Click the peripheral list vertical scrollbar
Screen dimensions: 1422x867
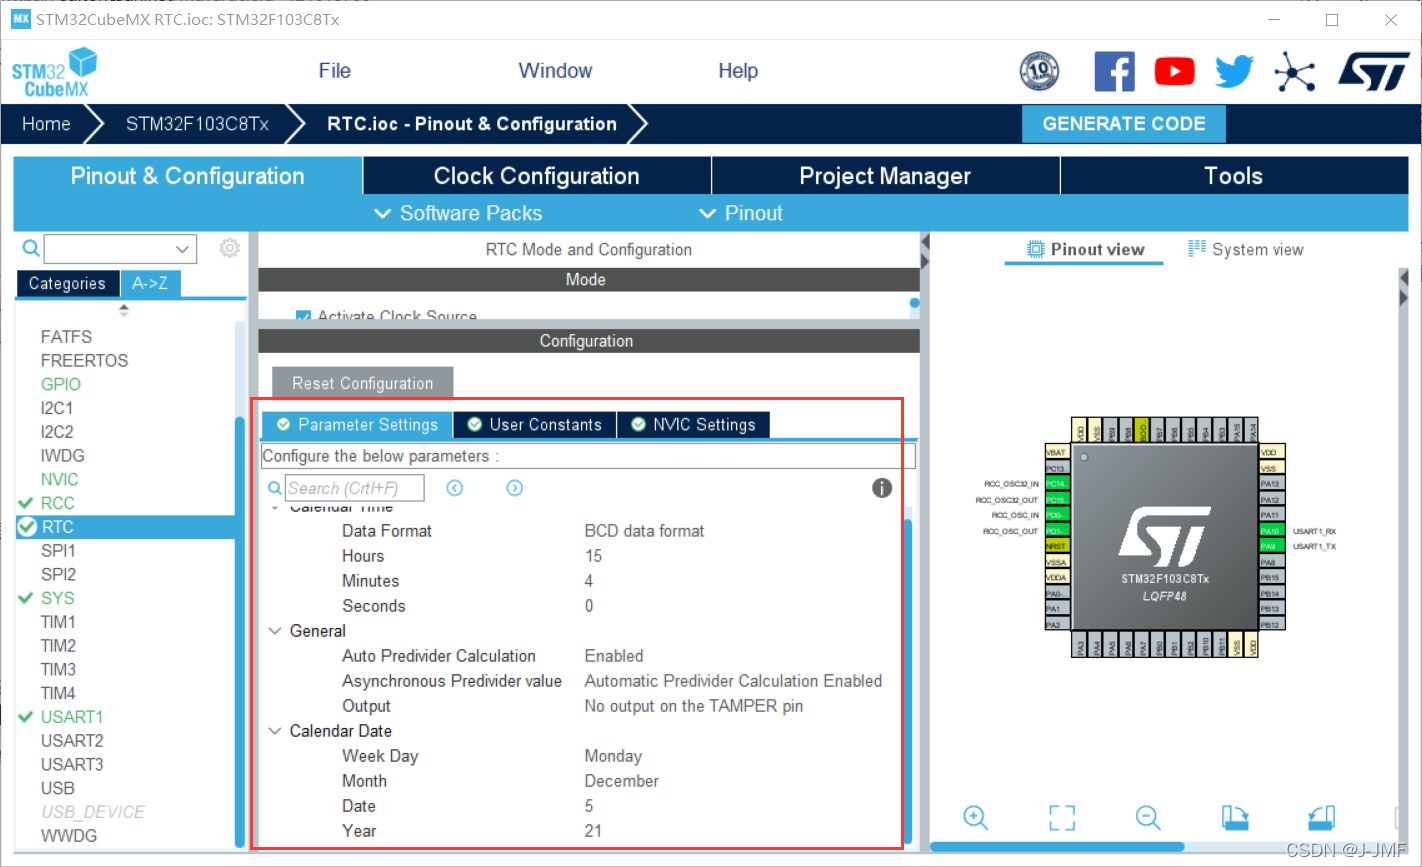click(x=240, y=630)
